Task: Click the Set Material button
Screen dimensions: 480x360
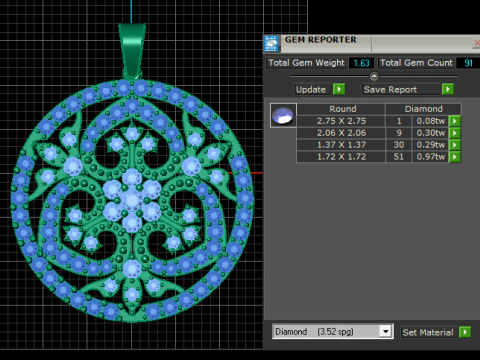Action: 428,332
